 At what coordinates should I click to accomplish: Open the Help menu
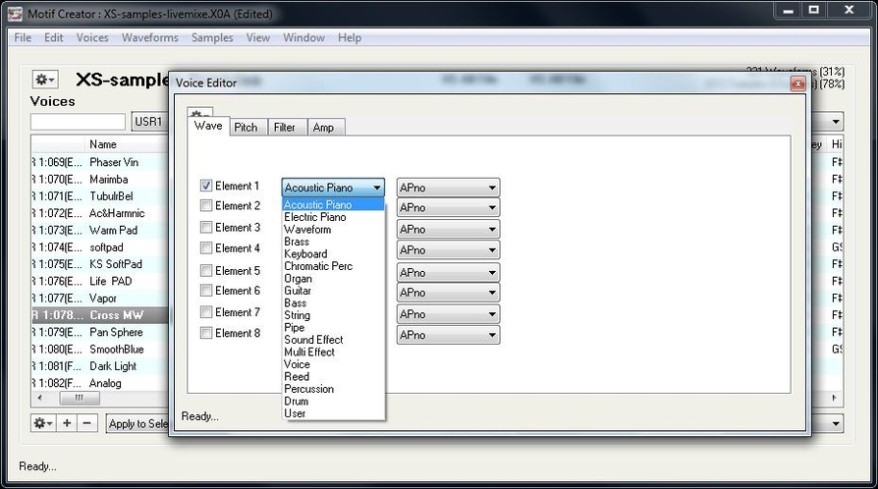pyautogui.click(x=349, y=38)
